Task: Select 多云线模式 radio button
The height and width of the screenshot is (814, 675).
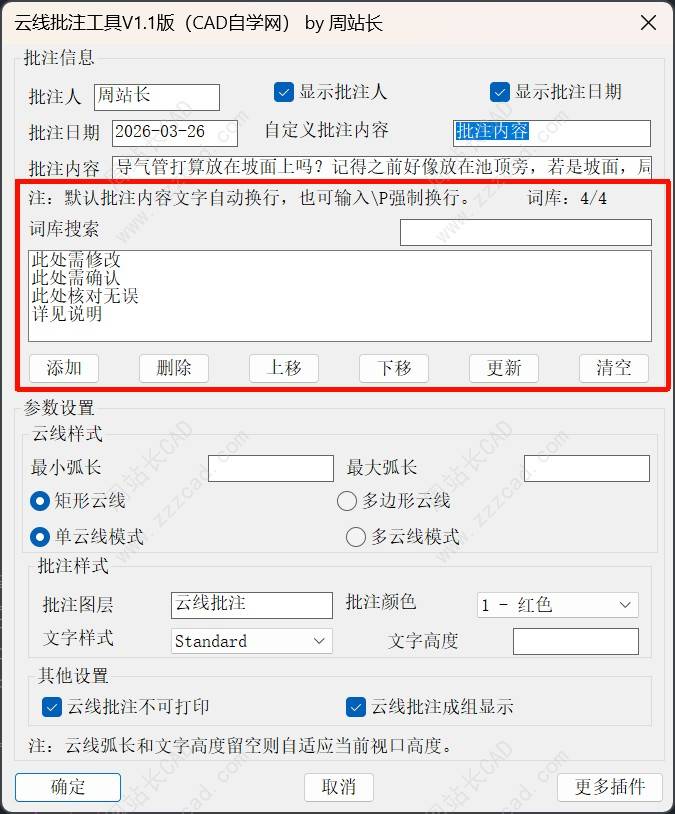Action: [355, 537]
